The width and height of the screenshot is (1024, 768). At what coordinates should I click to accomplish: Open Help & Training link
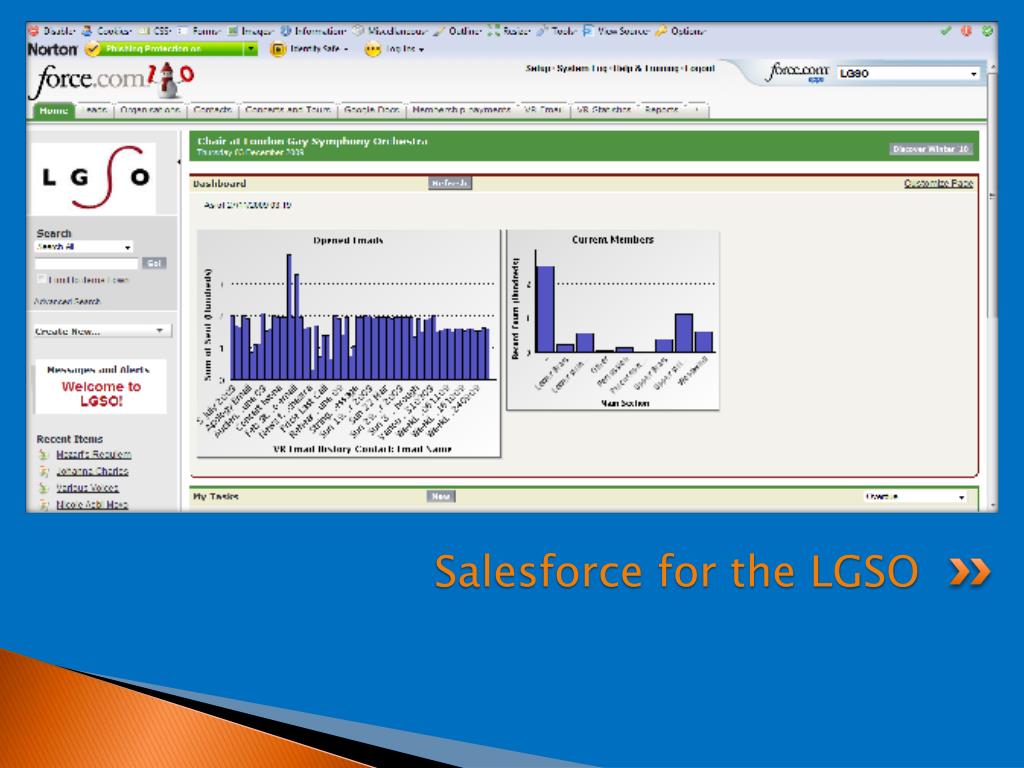tap(646, 69)
